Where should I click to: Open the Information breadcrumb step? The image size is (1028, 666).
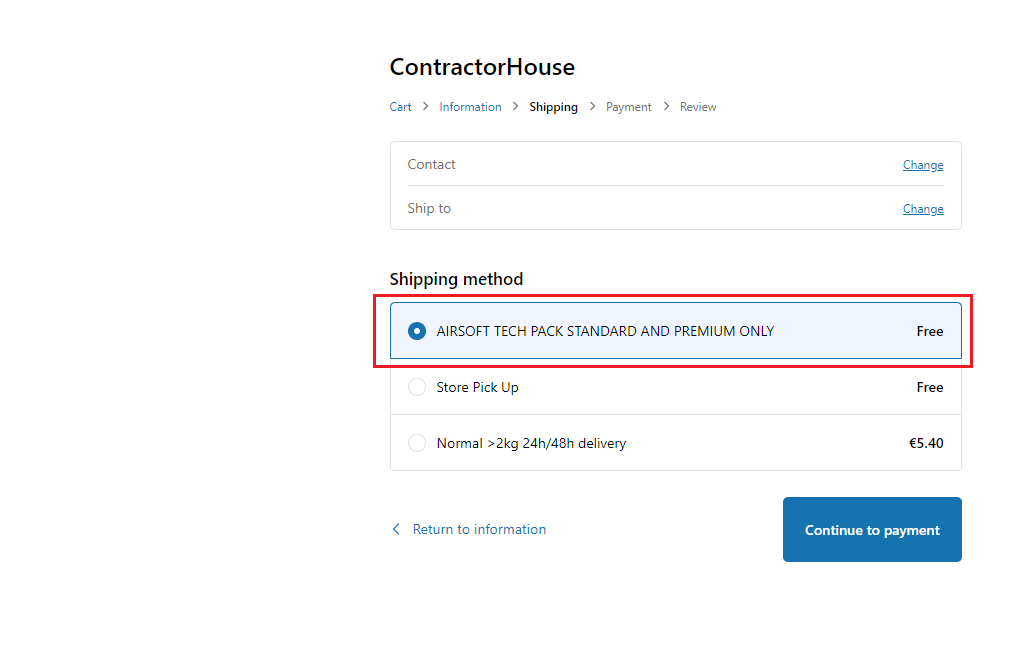470,107
